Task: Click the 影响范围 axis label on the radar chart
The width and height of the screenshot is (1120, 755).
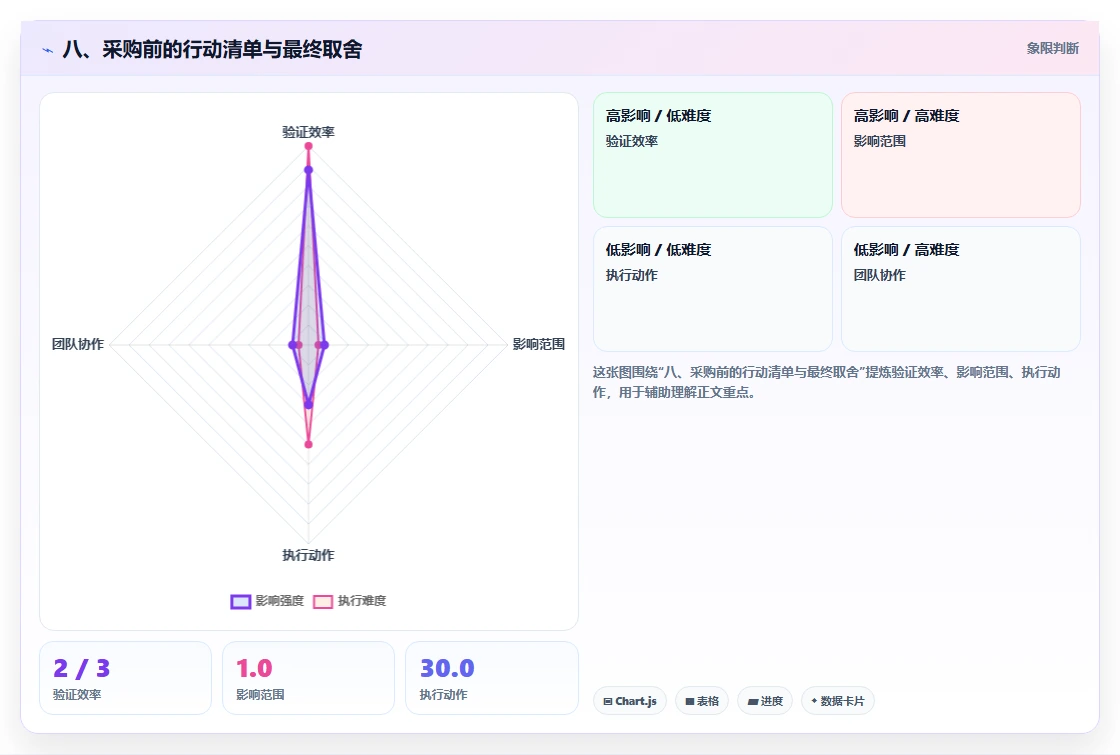Action: 539,344
